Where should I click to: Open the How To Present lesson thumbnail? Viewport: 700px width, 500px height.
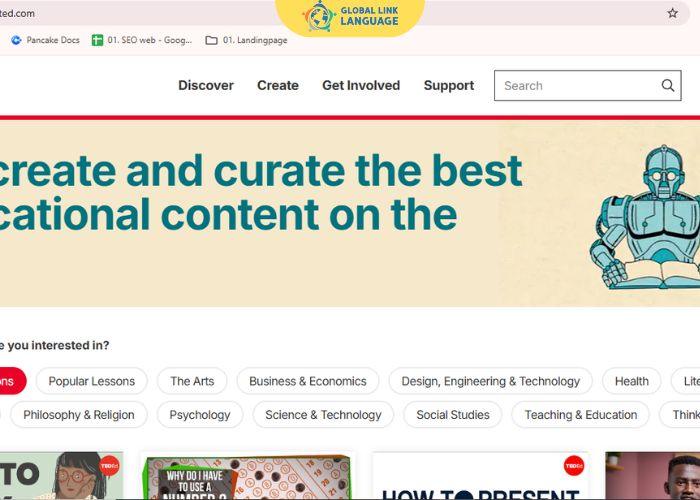(x=480, y=476)
